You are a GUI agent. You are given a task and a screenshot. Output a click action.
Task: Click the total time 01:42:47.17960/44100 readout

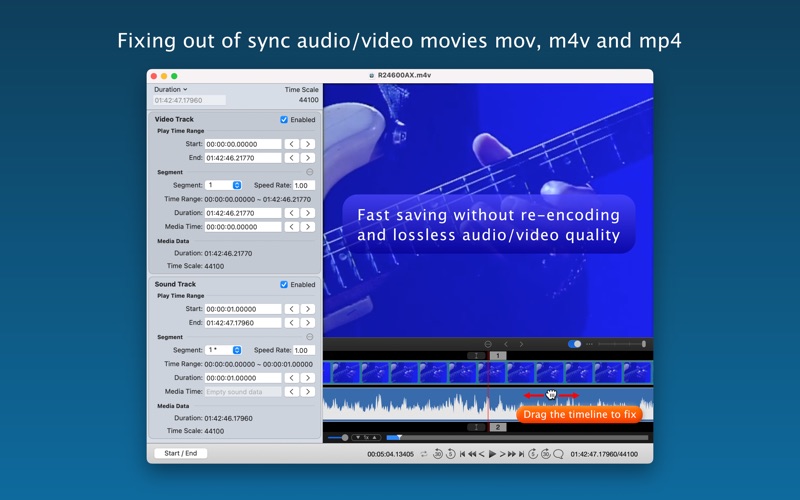coord(604,454)
